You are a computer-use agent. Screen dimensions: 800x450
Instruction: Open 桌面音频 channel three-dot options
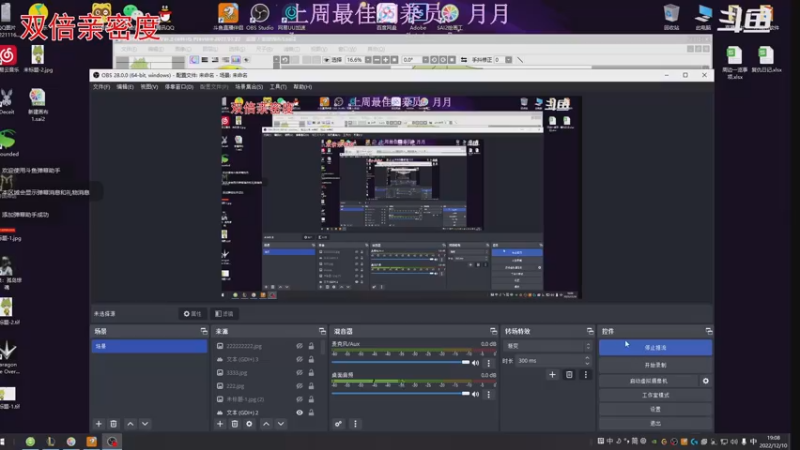[x=488, y=394]
